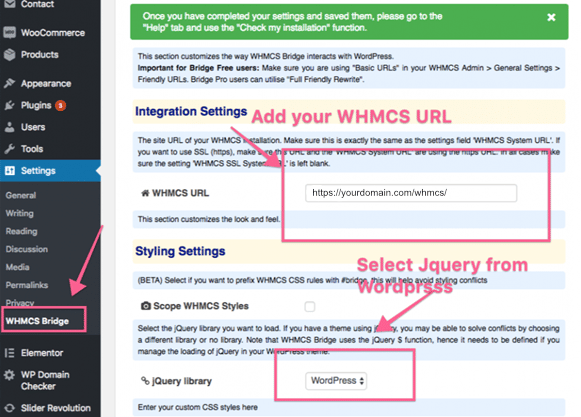Screen dimensions: 581x417
Task: Click the Tools wrench icon
Action: click(10, 149)
